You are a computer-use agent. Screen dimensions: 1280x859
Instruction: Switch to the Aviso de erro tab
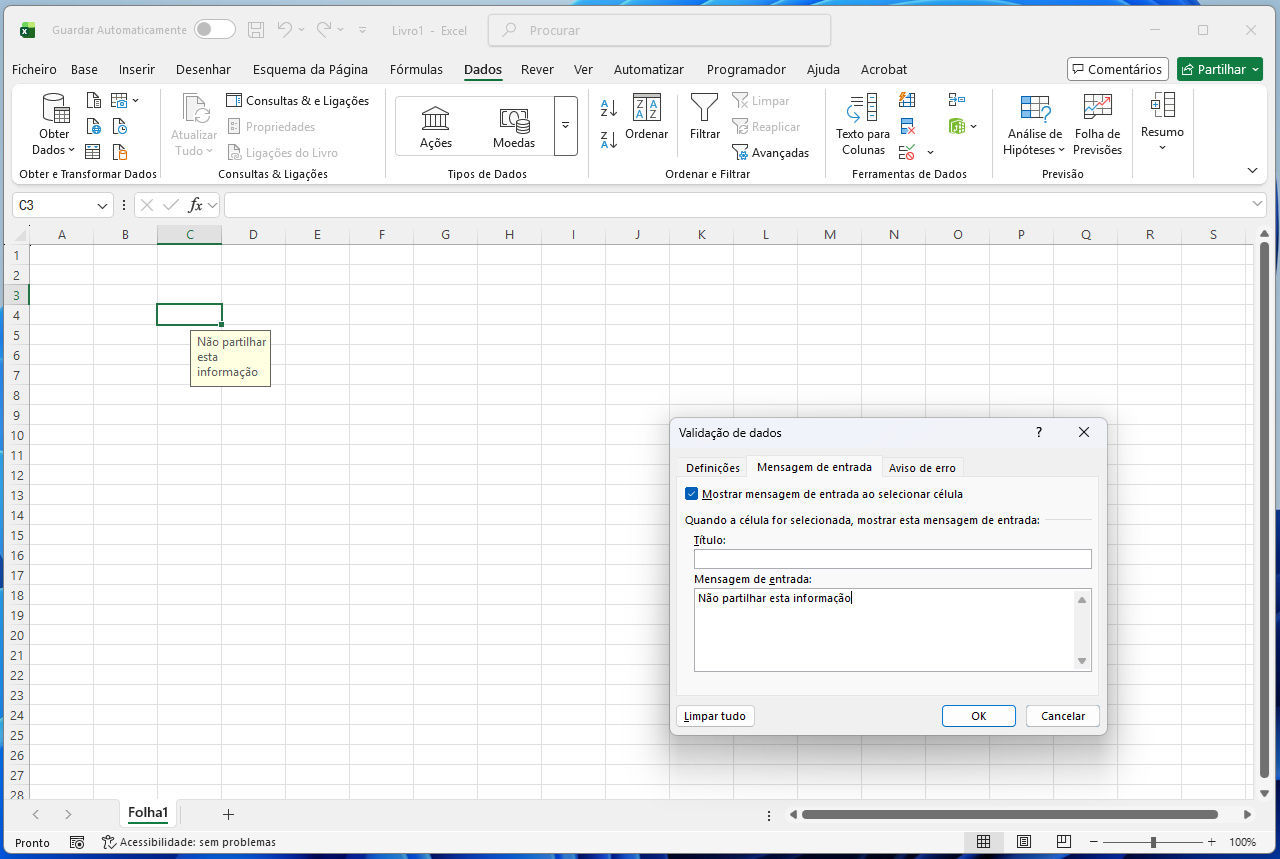click(x=922, y=468)
